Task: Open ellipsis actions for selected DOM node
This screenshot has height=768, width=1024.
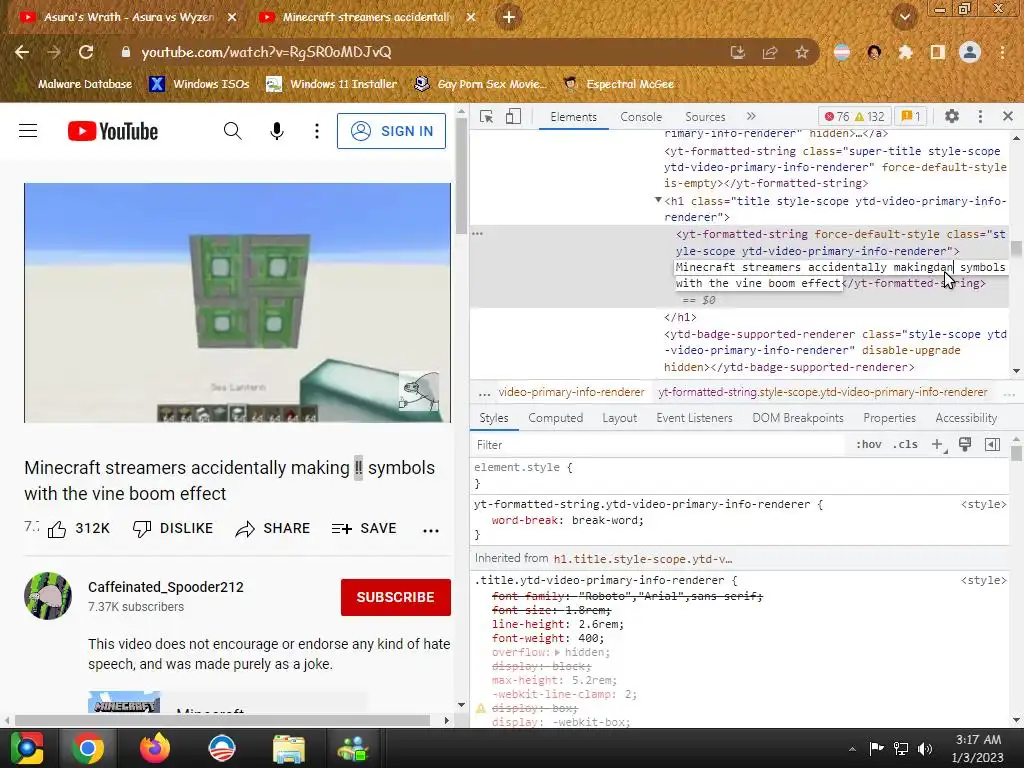Action: click(x=477, y=234)
